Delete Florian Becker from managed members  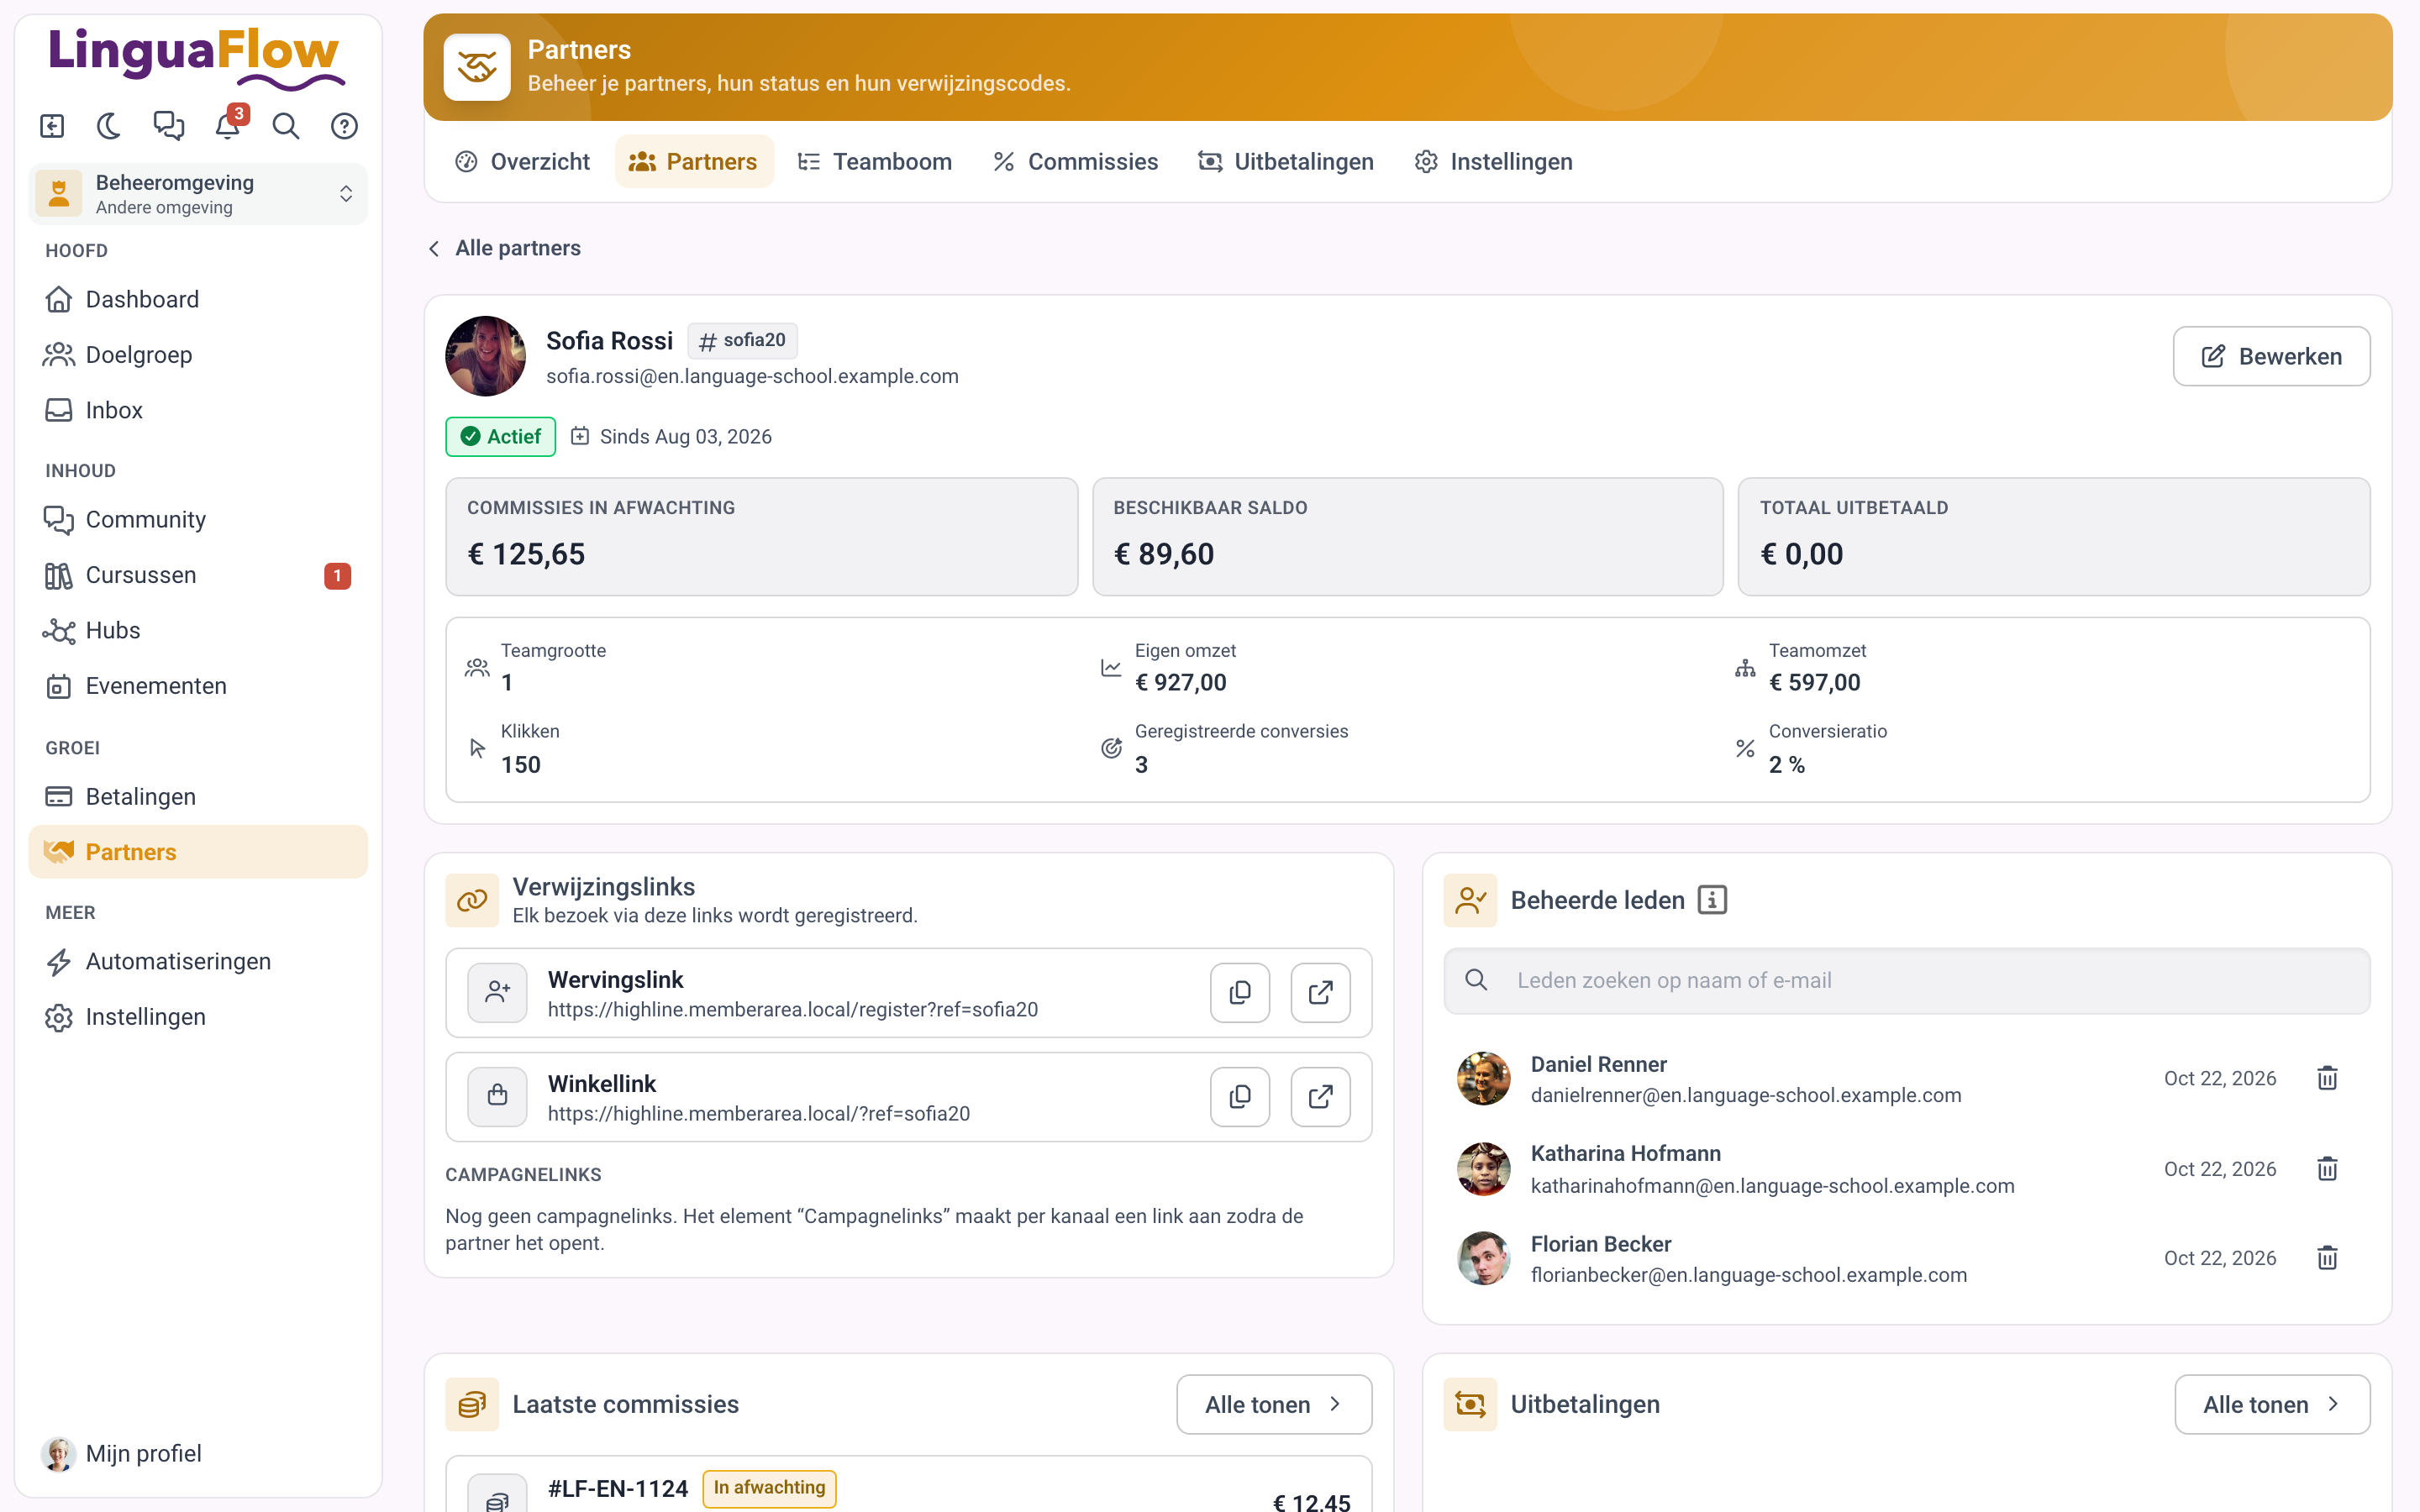[x=2327, y=1258]
